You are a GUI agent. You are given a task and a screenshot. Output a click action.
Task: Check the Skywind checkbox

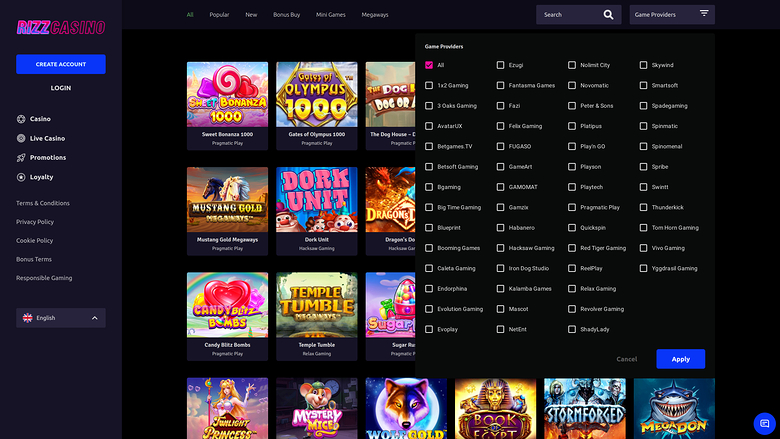[x=643, y=65]
